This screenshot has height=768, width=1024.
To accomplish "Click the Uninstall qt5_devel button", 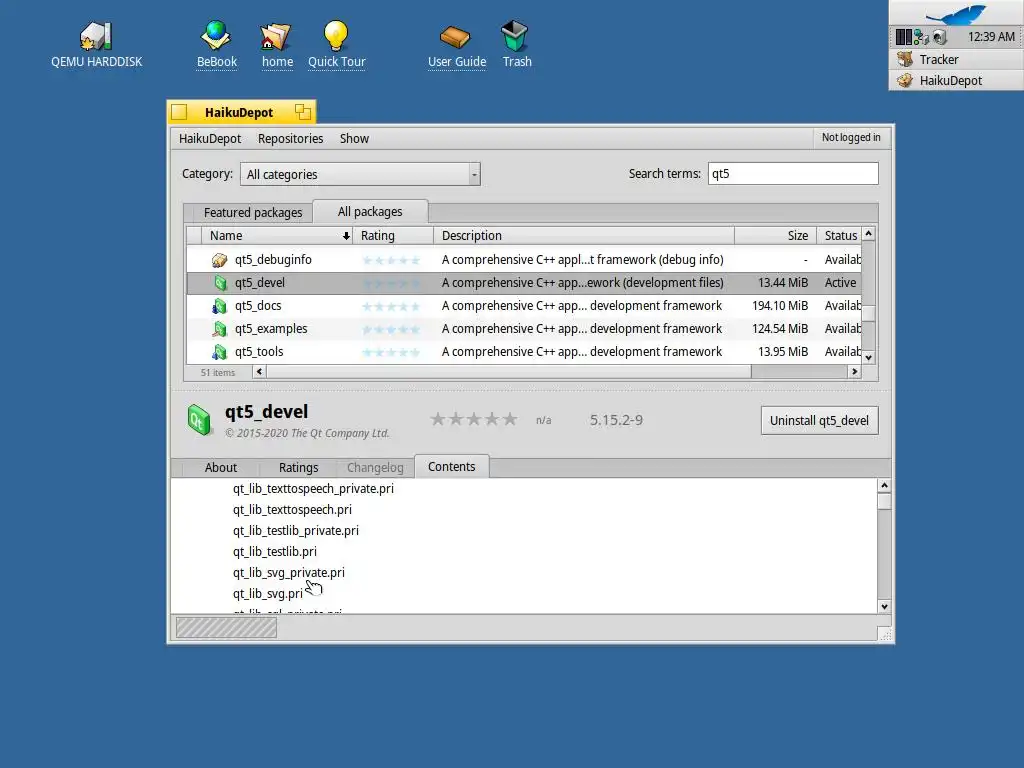I will tap(819, 421).
